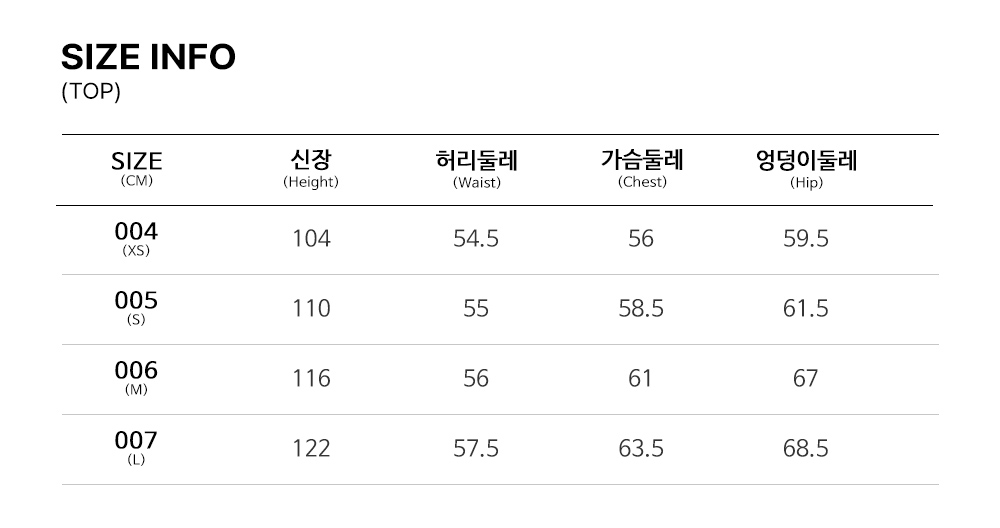Select the chest value 63.5
Screen dimensions: 1000x528
[641, 449]
